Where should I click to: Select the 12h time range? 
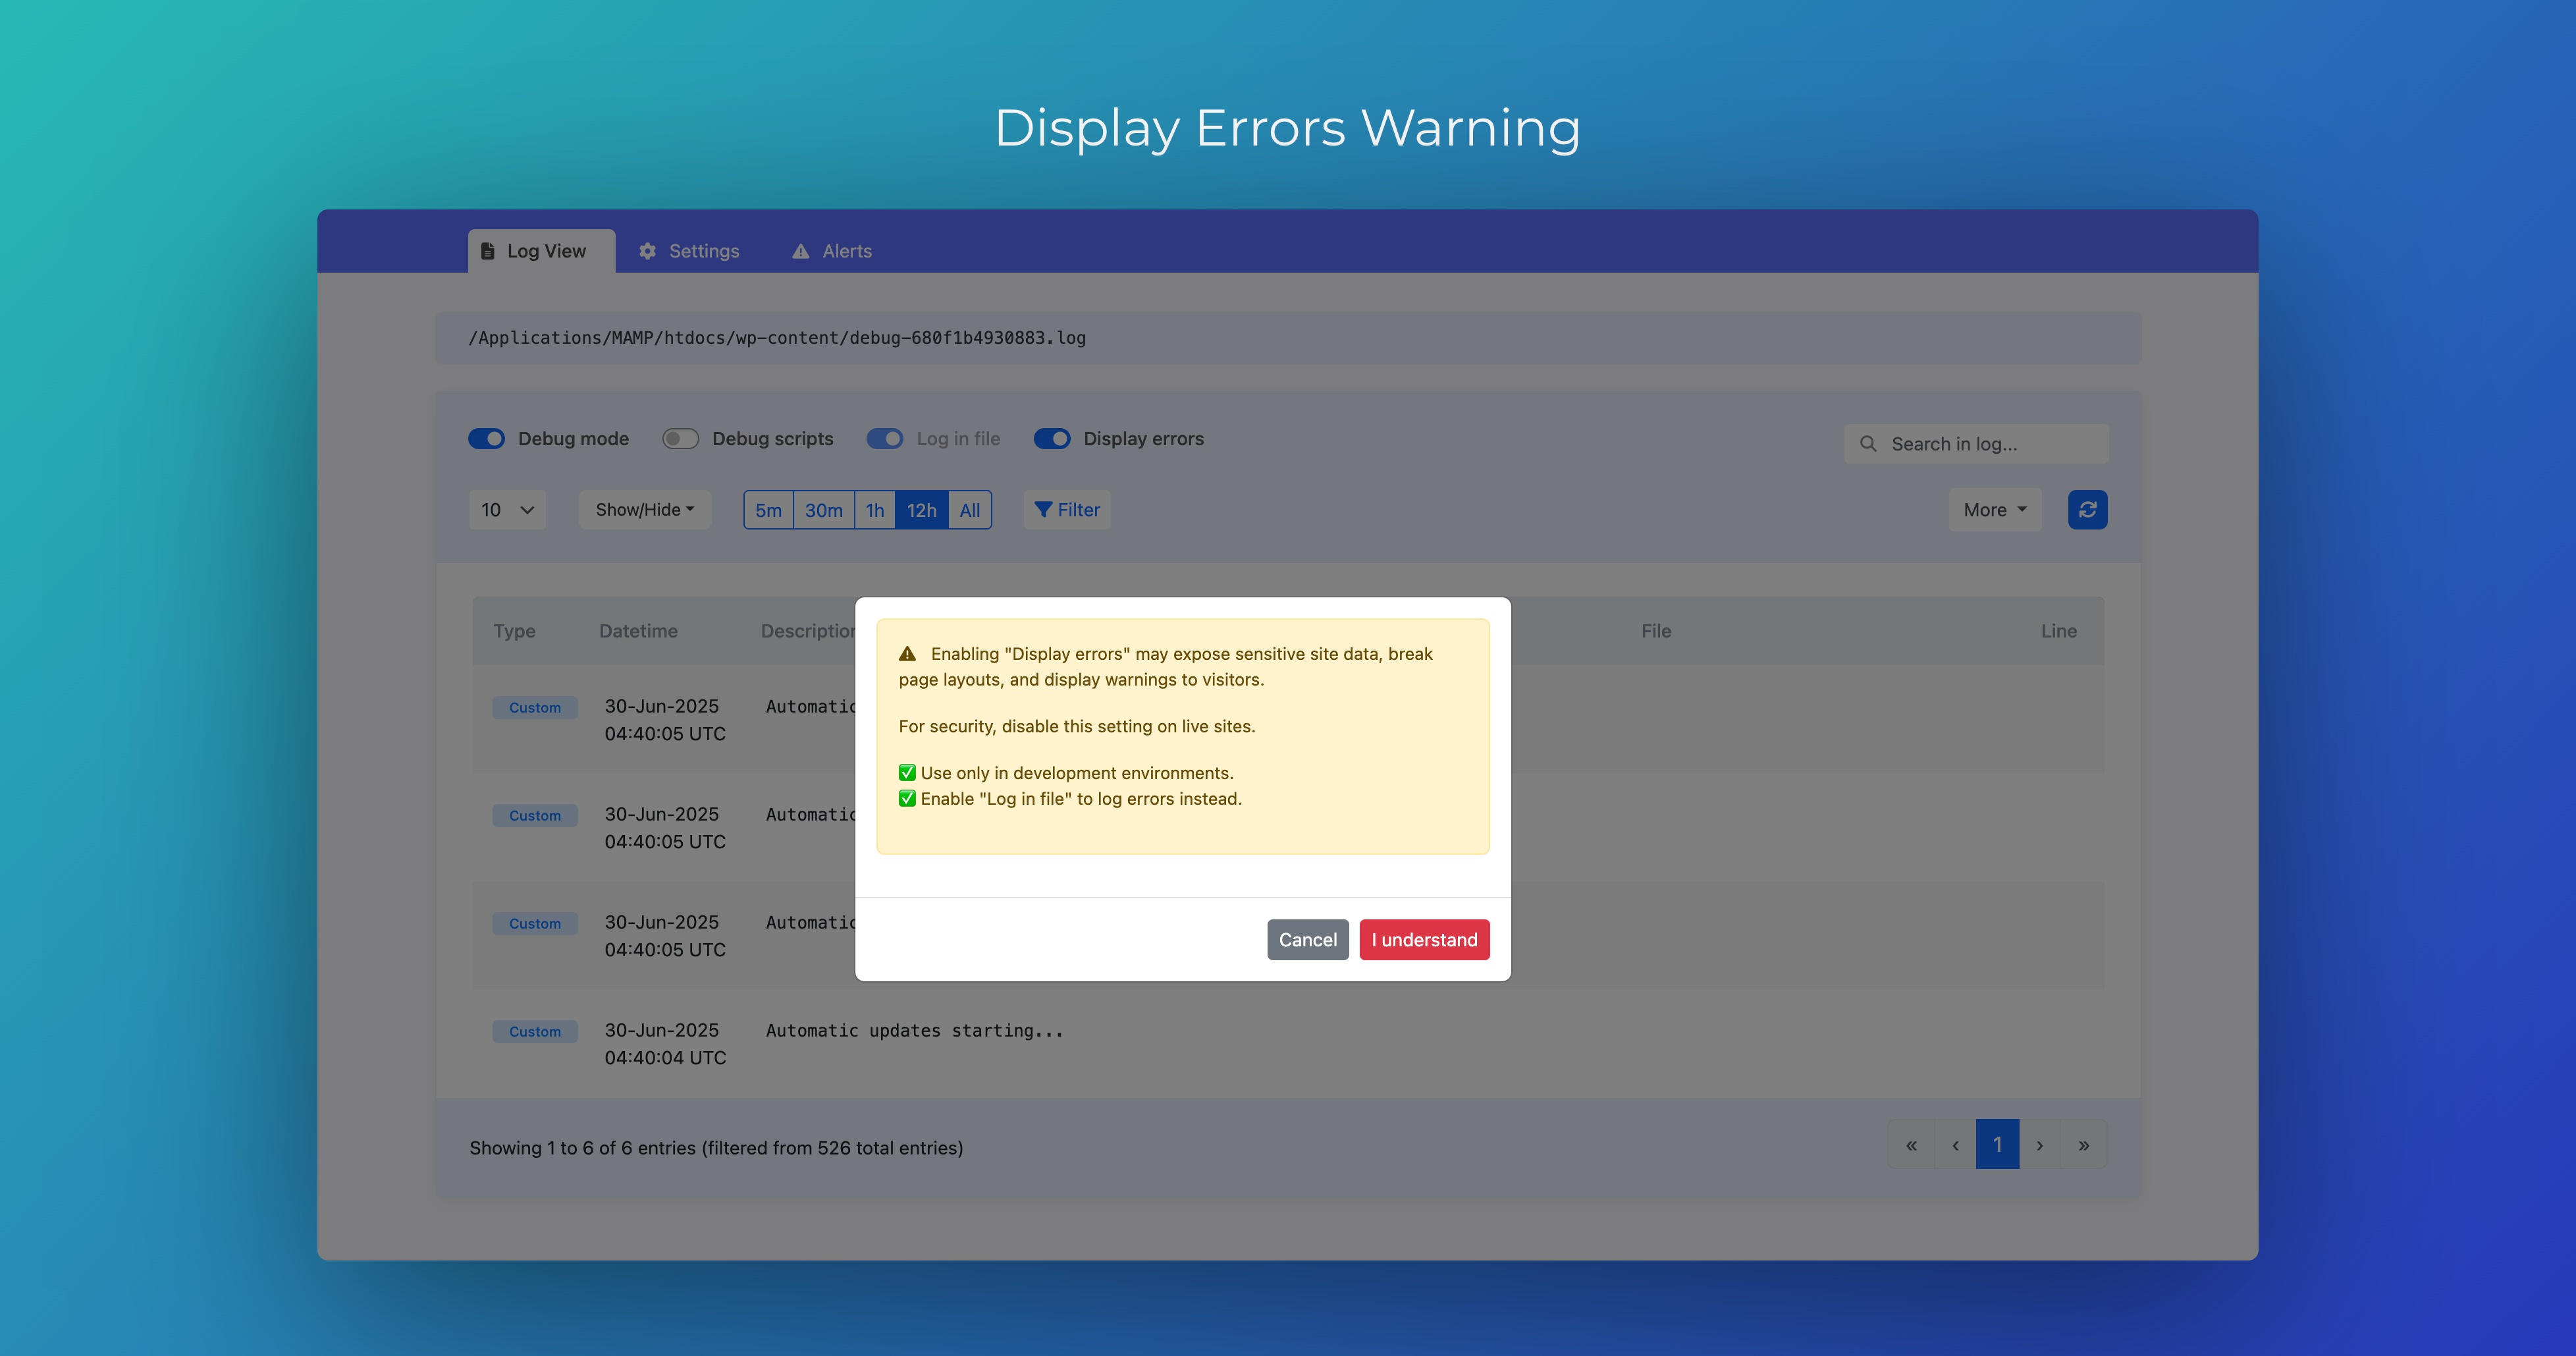(x=921, y=510)
